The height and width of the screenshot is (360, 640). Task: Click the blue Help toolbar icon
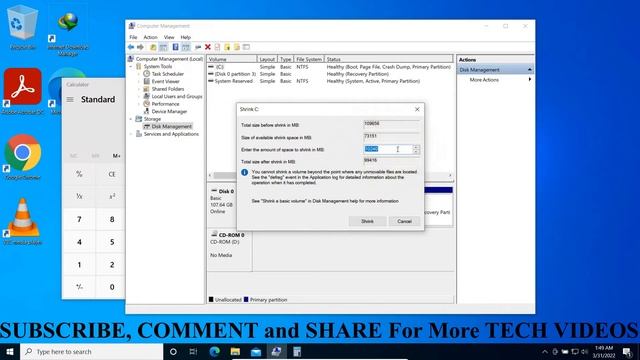tap(176, 47)
